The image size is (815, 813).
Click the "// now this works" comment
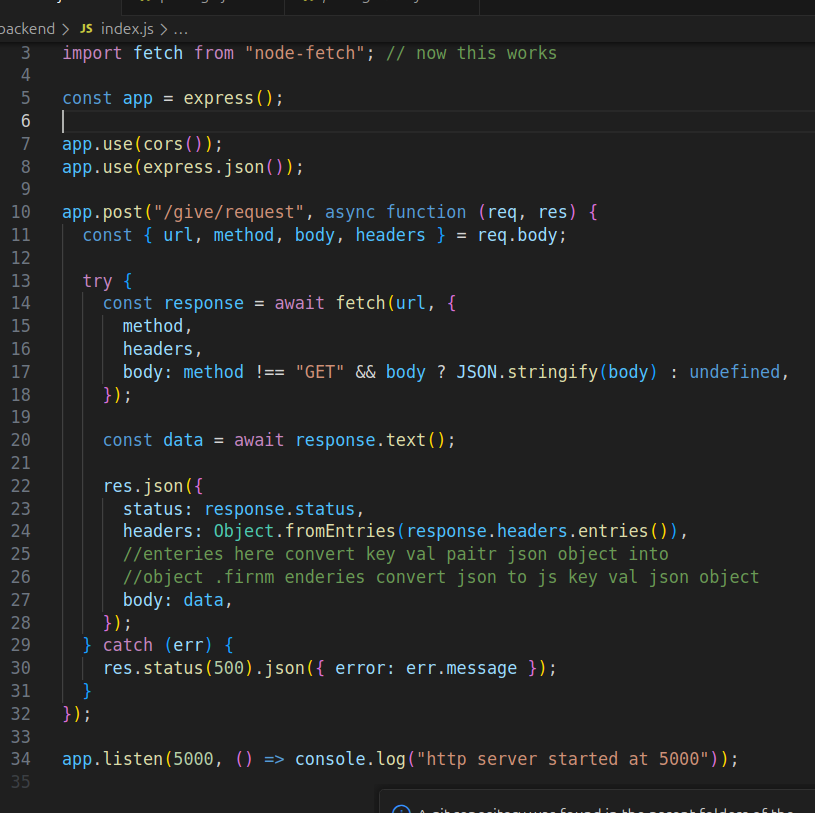pos(471,53)
